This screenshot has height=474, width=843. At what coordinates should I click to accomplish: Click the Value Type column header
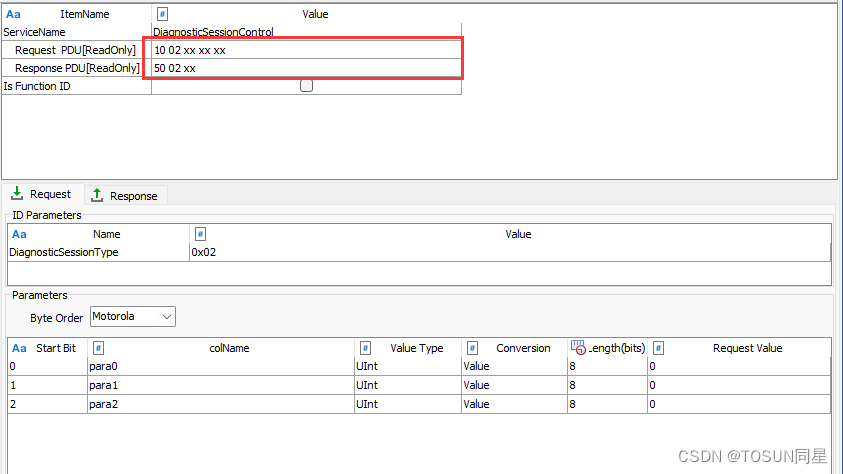[417, 348]
